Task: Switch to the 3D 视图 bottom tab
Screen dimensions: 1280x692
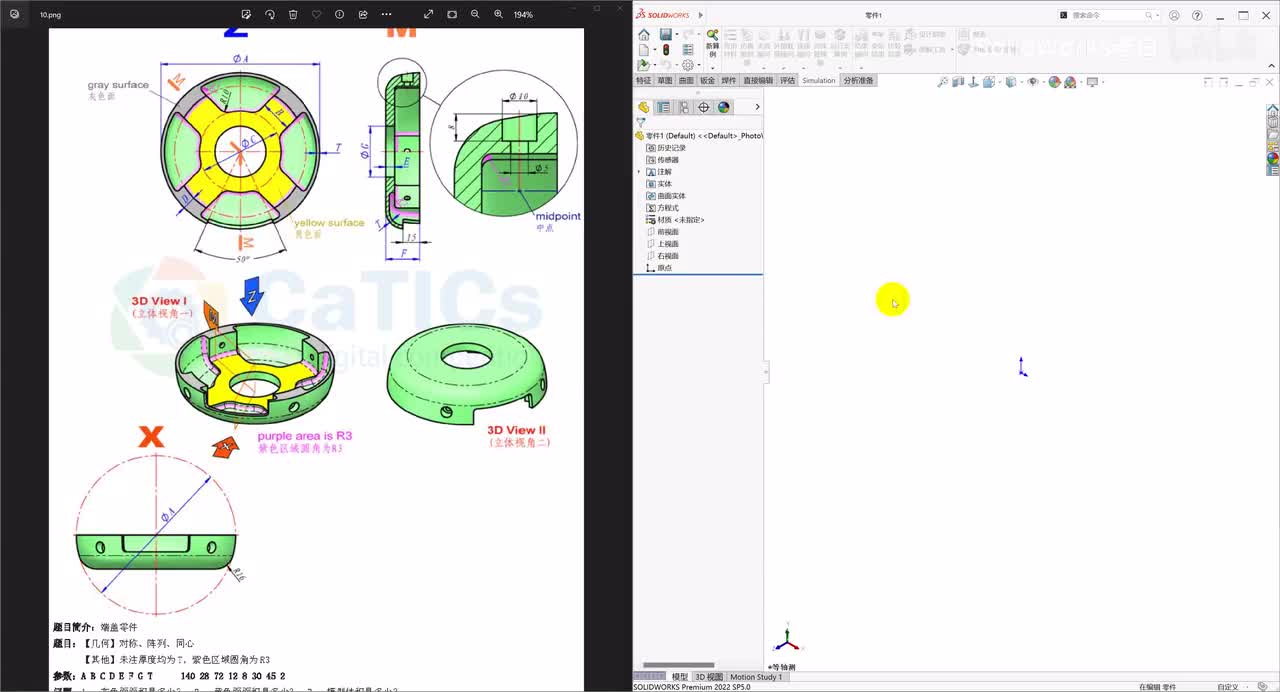Action: coord(709,677)
